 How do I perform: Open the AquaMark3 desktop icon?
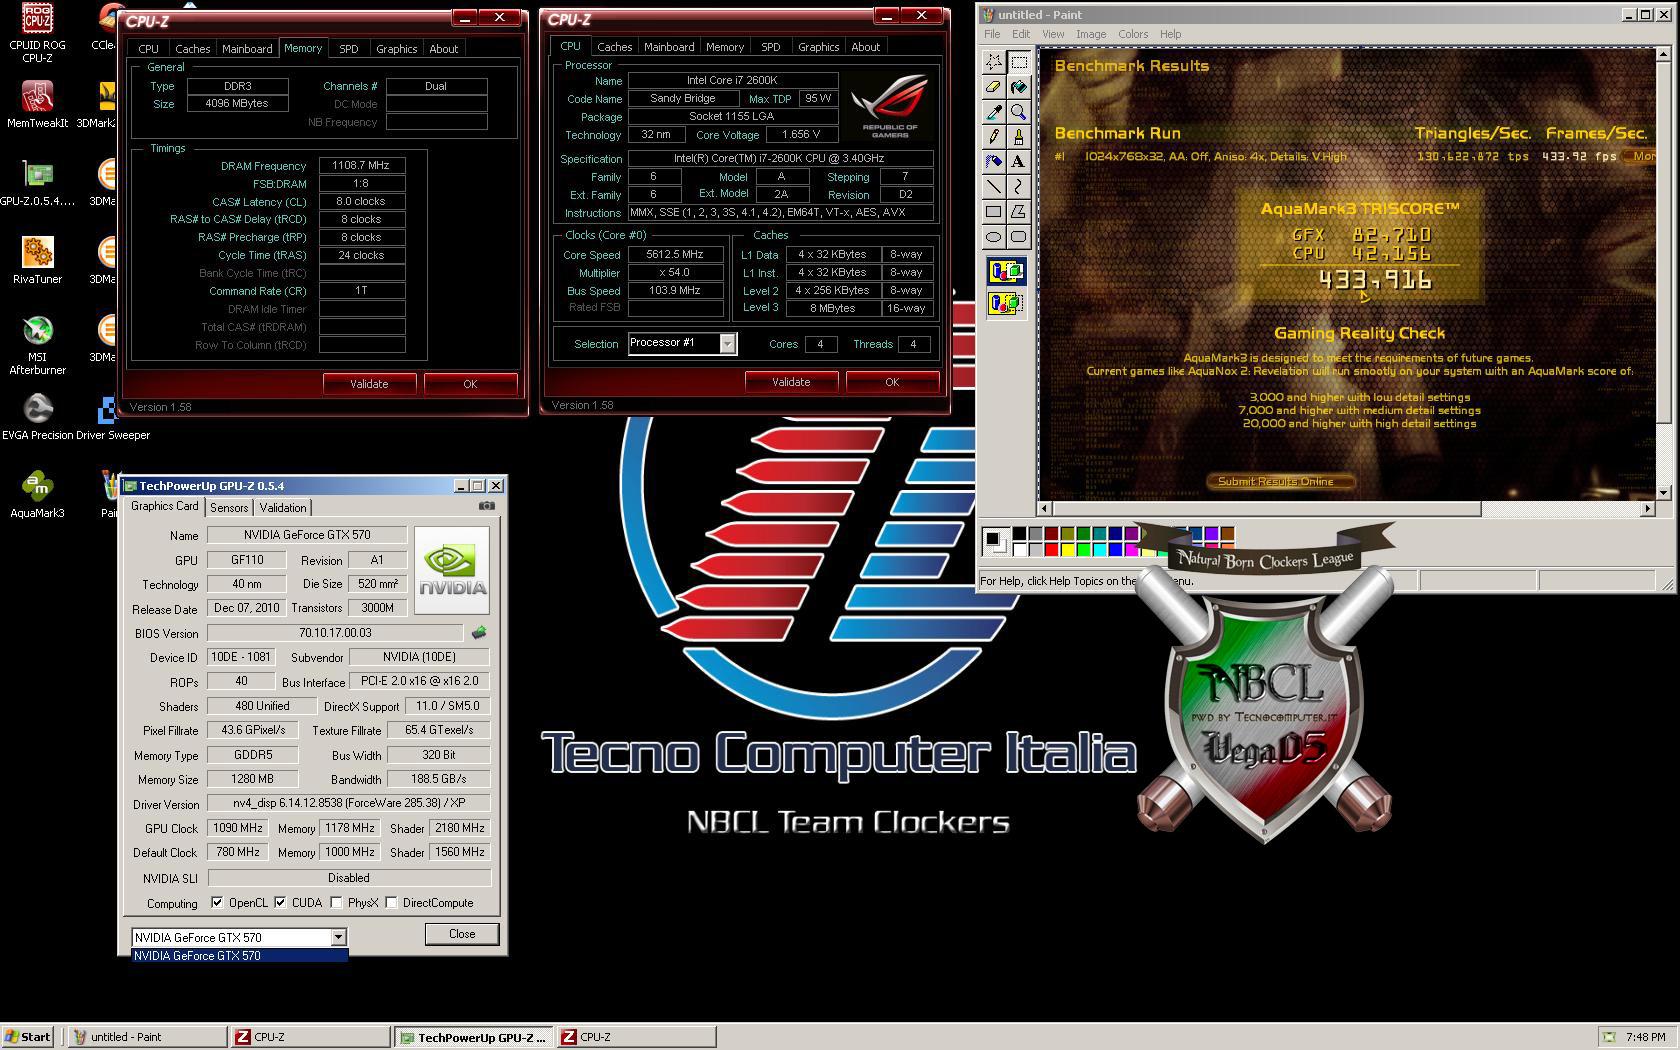[37, 495]
